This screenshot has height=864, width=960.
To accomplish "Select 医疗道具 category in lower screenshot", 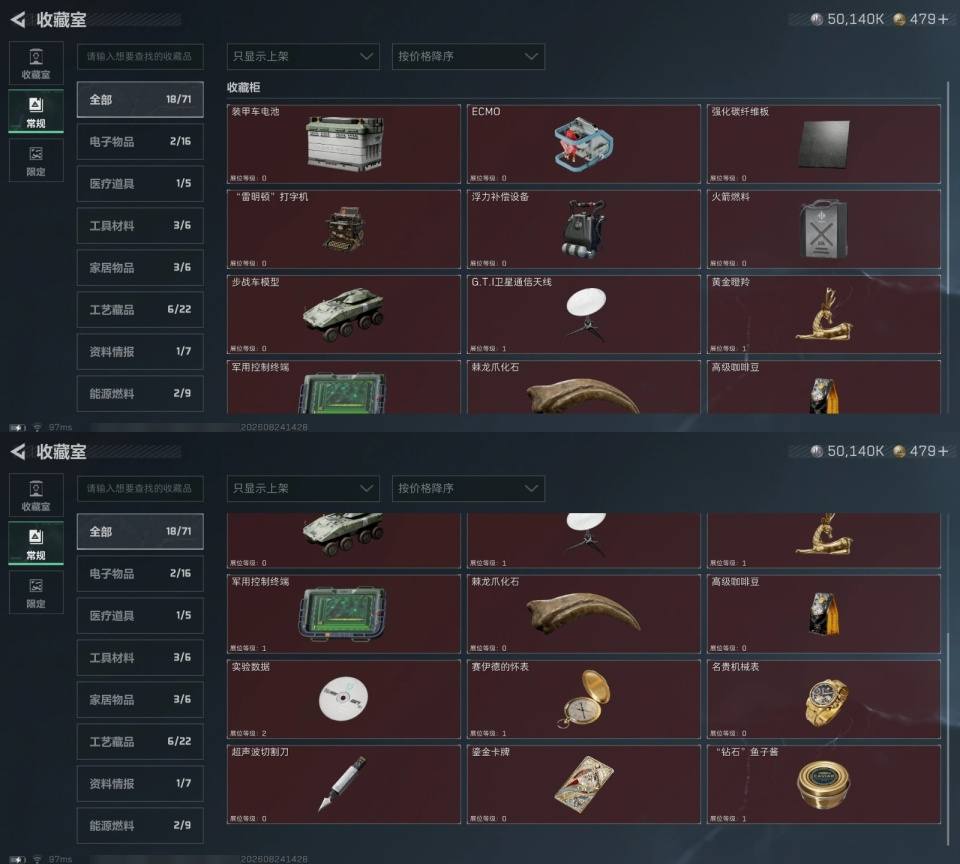I will coord(140,615).
